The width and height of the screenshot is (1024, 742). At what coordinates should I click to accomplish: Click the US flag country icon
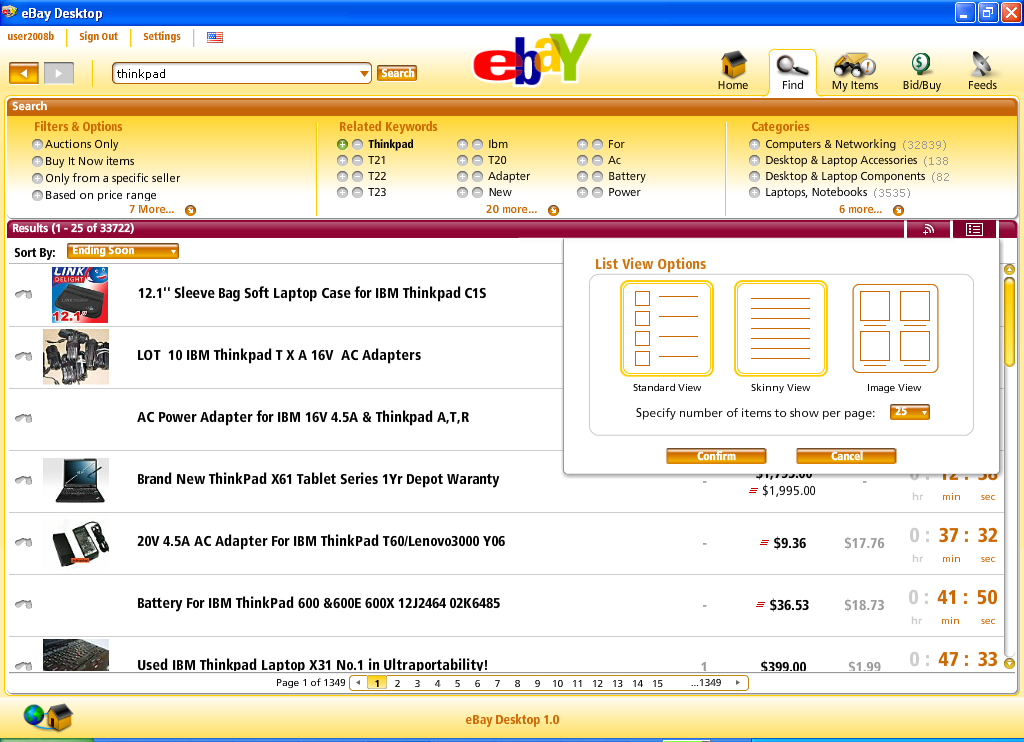pos(215,37)
